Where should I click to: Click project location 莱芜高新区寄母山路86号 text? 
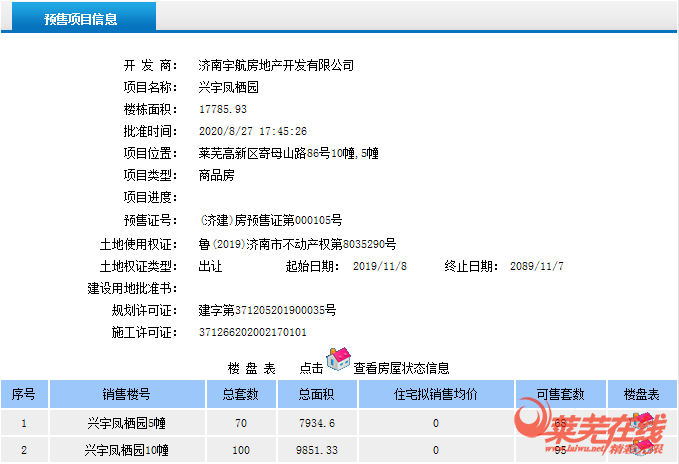tap(264, 153)
